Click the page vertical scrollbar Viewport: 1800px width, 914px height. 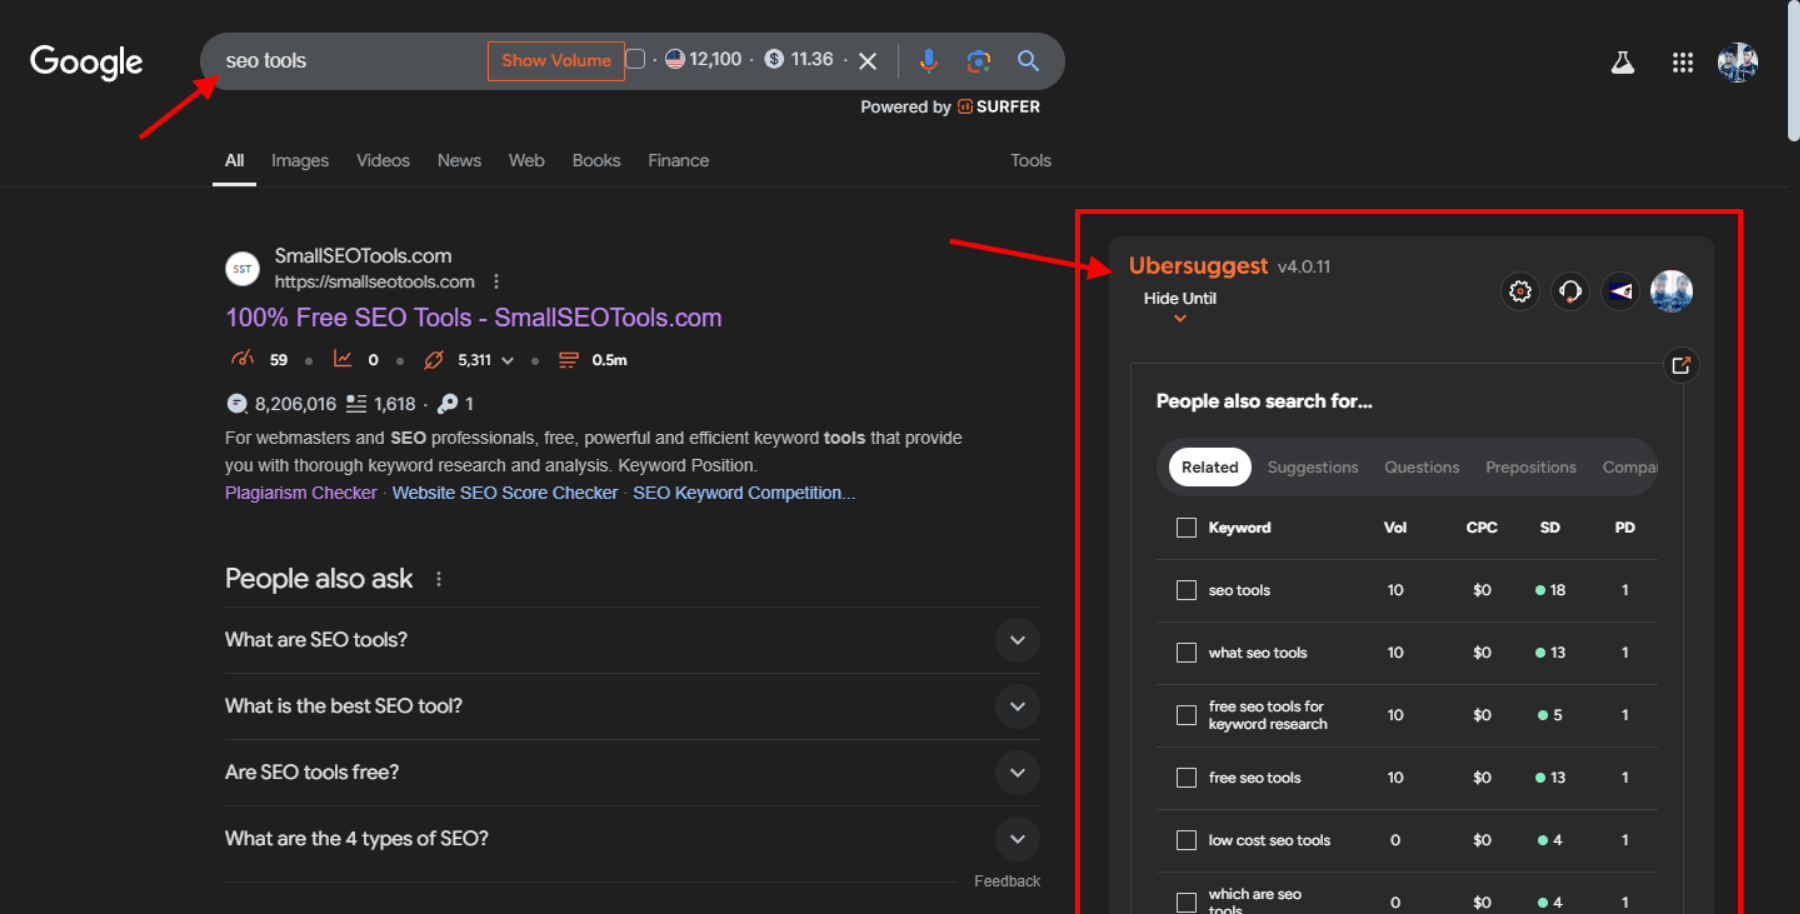(x=1792, y=70)
